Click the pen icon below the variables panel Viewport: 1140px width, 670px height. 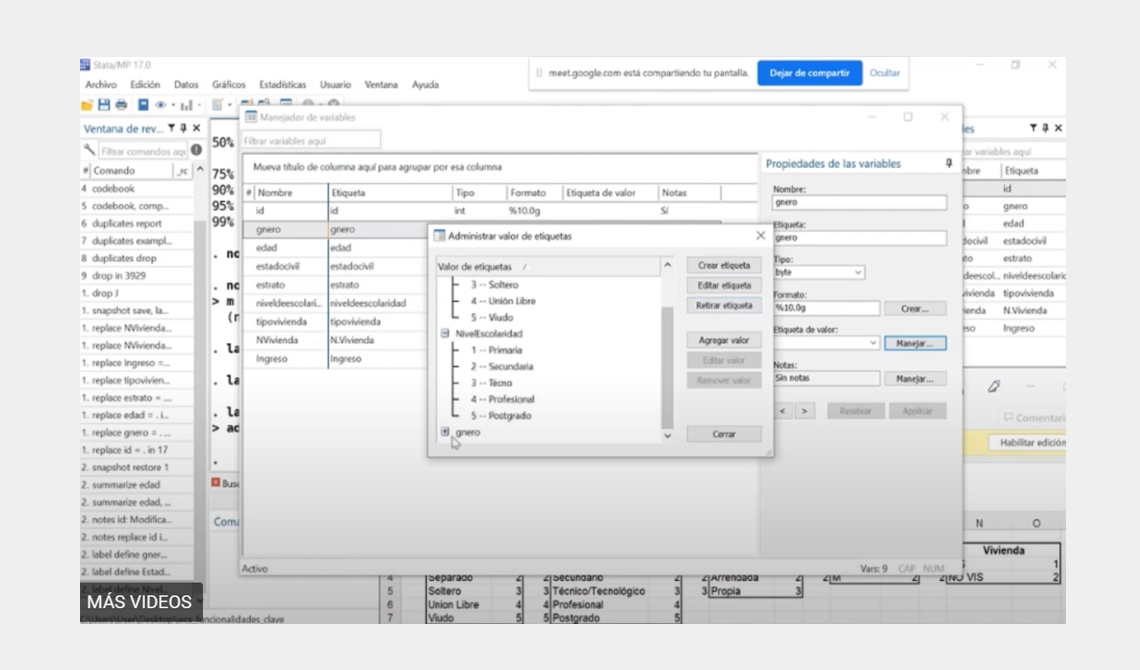tap(994, 387)
